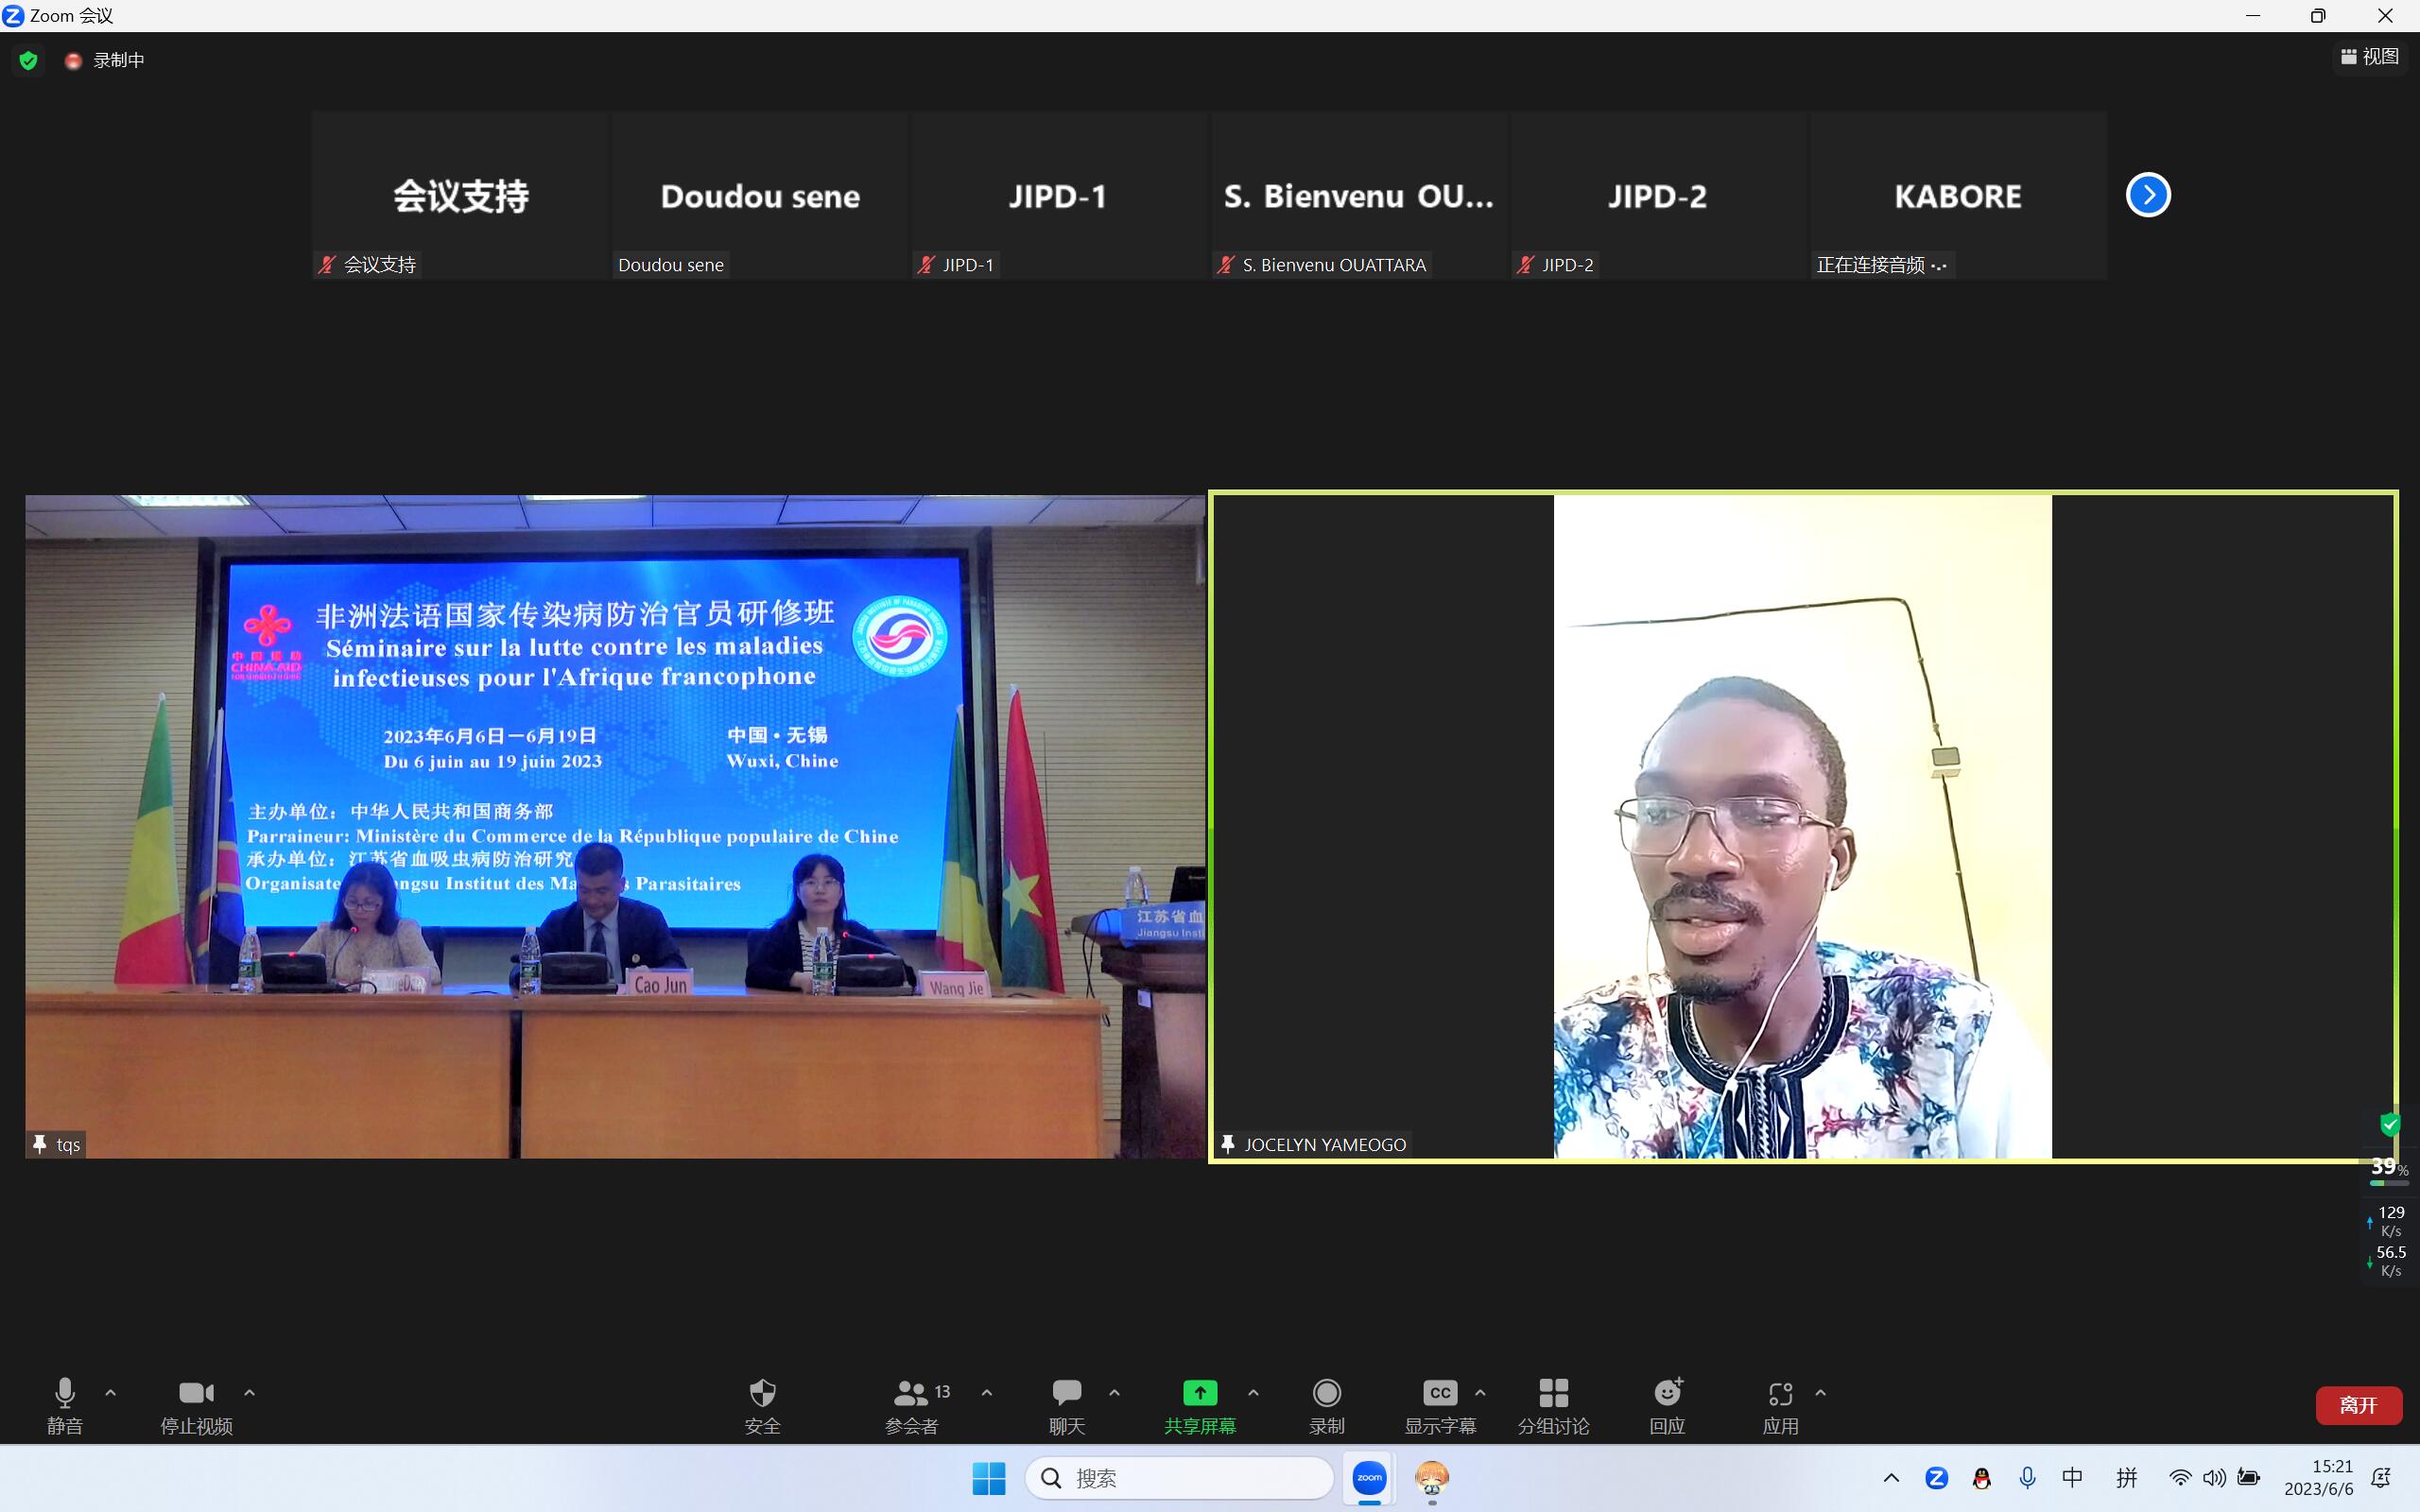Expand audio options arrow beside mute

tap(111, 1392)
